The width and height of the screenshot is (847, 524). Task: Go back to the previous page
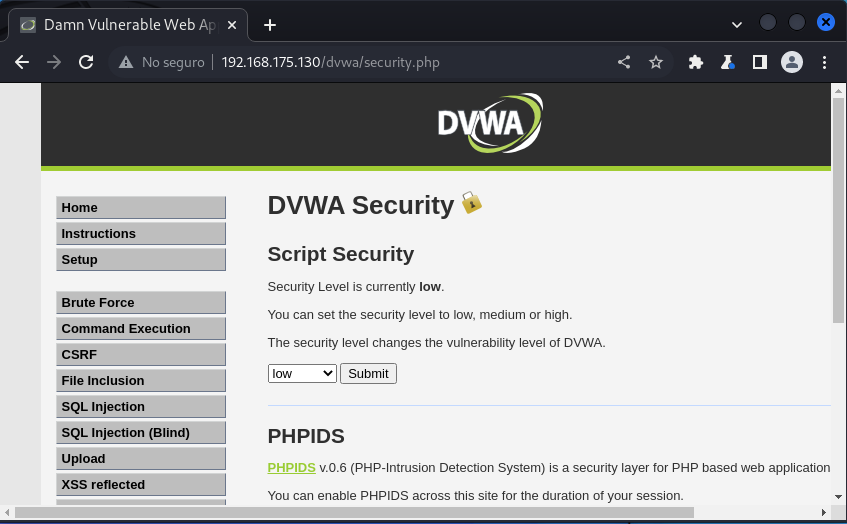tap(22, 62)
